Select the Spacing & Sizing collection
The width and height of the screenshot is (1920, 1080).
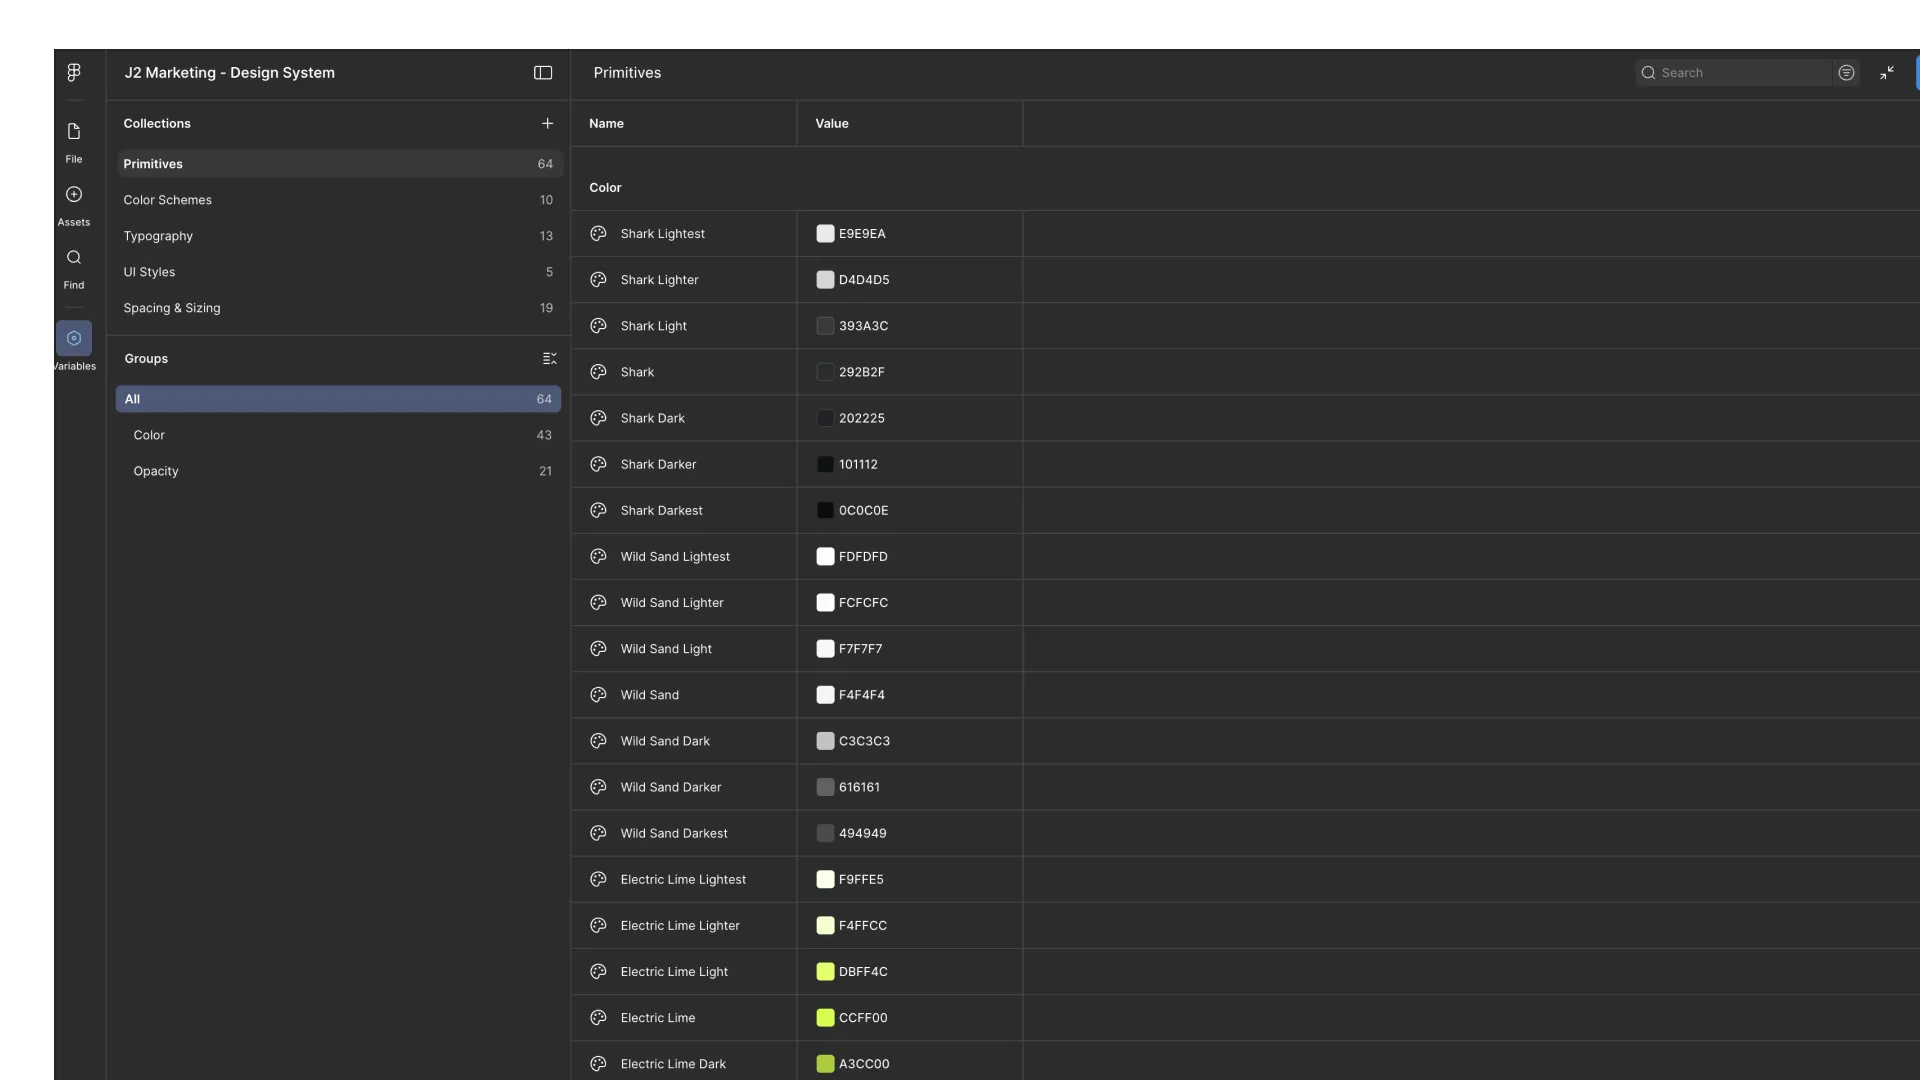[172, 308]
